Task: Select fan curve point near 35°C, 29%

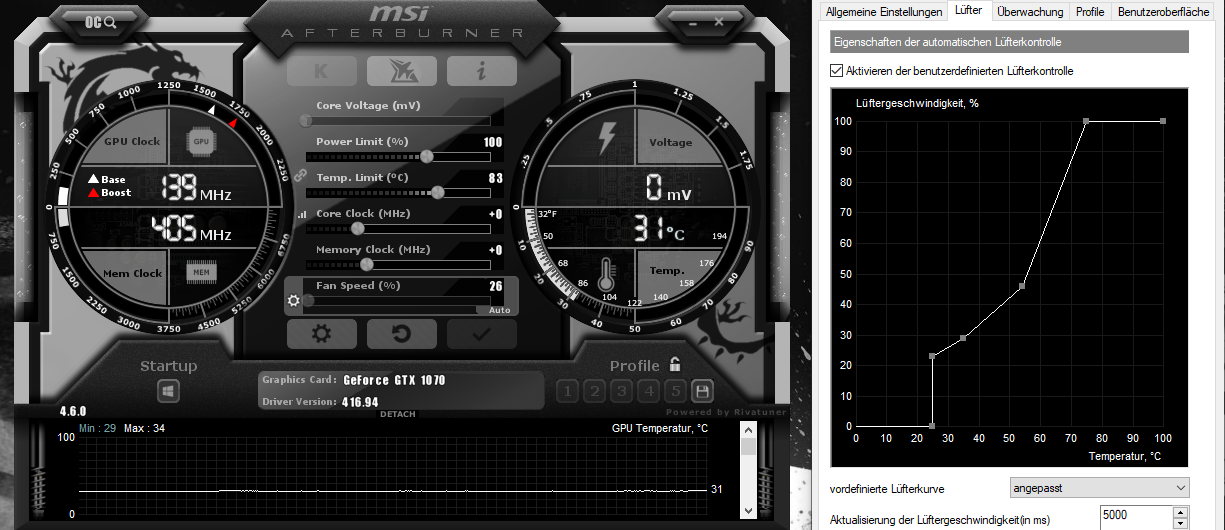Action: pyautogui.click(x=963, y=338)
